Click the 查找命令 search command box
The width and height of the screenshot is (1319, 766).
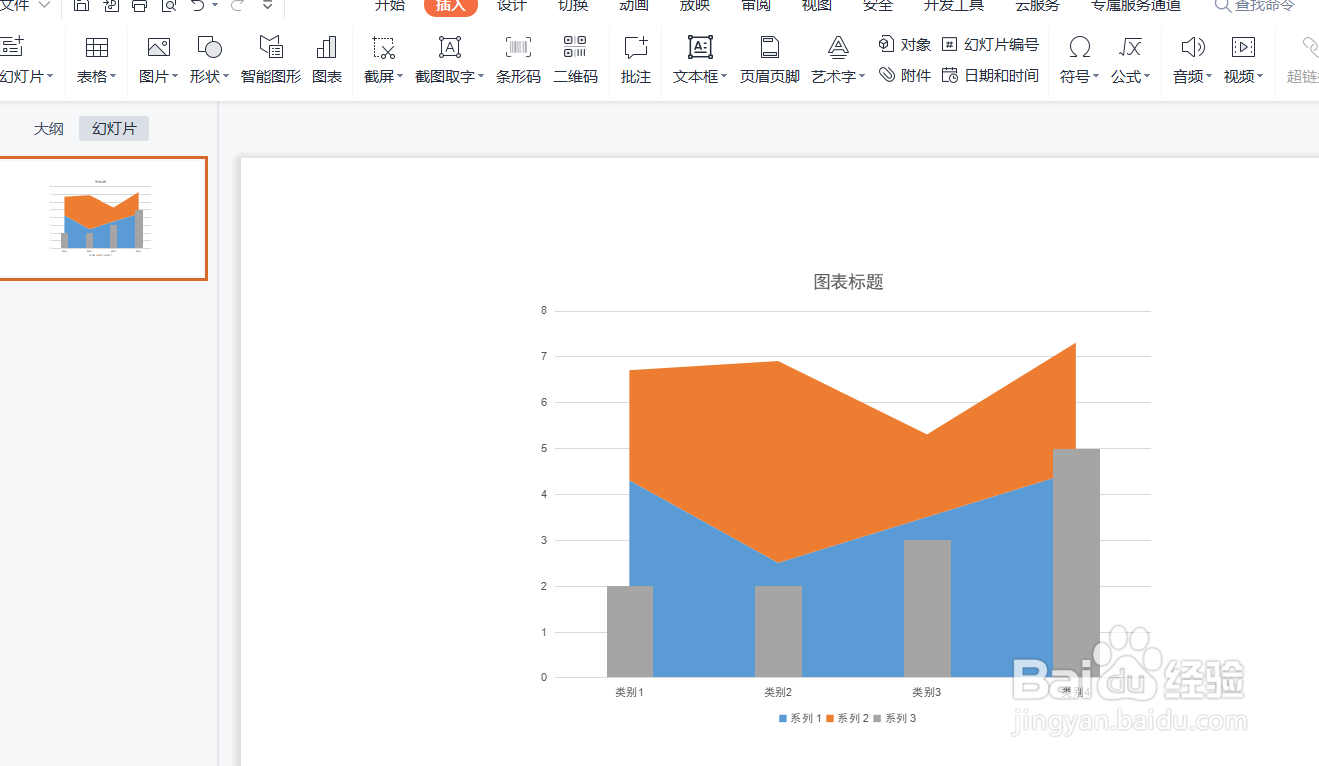point(1255,5)
